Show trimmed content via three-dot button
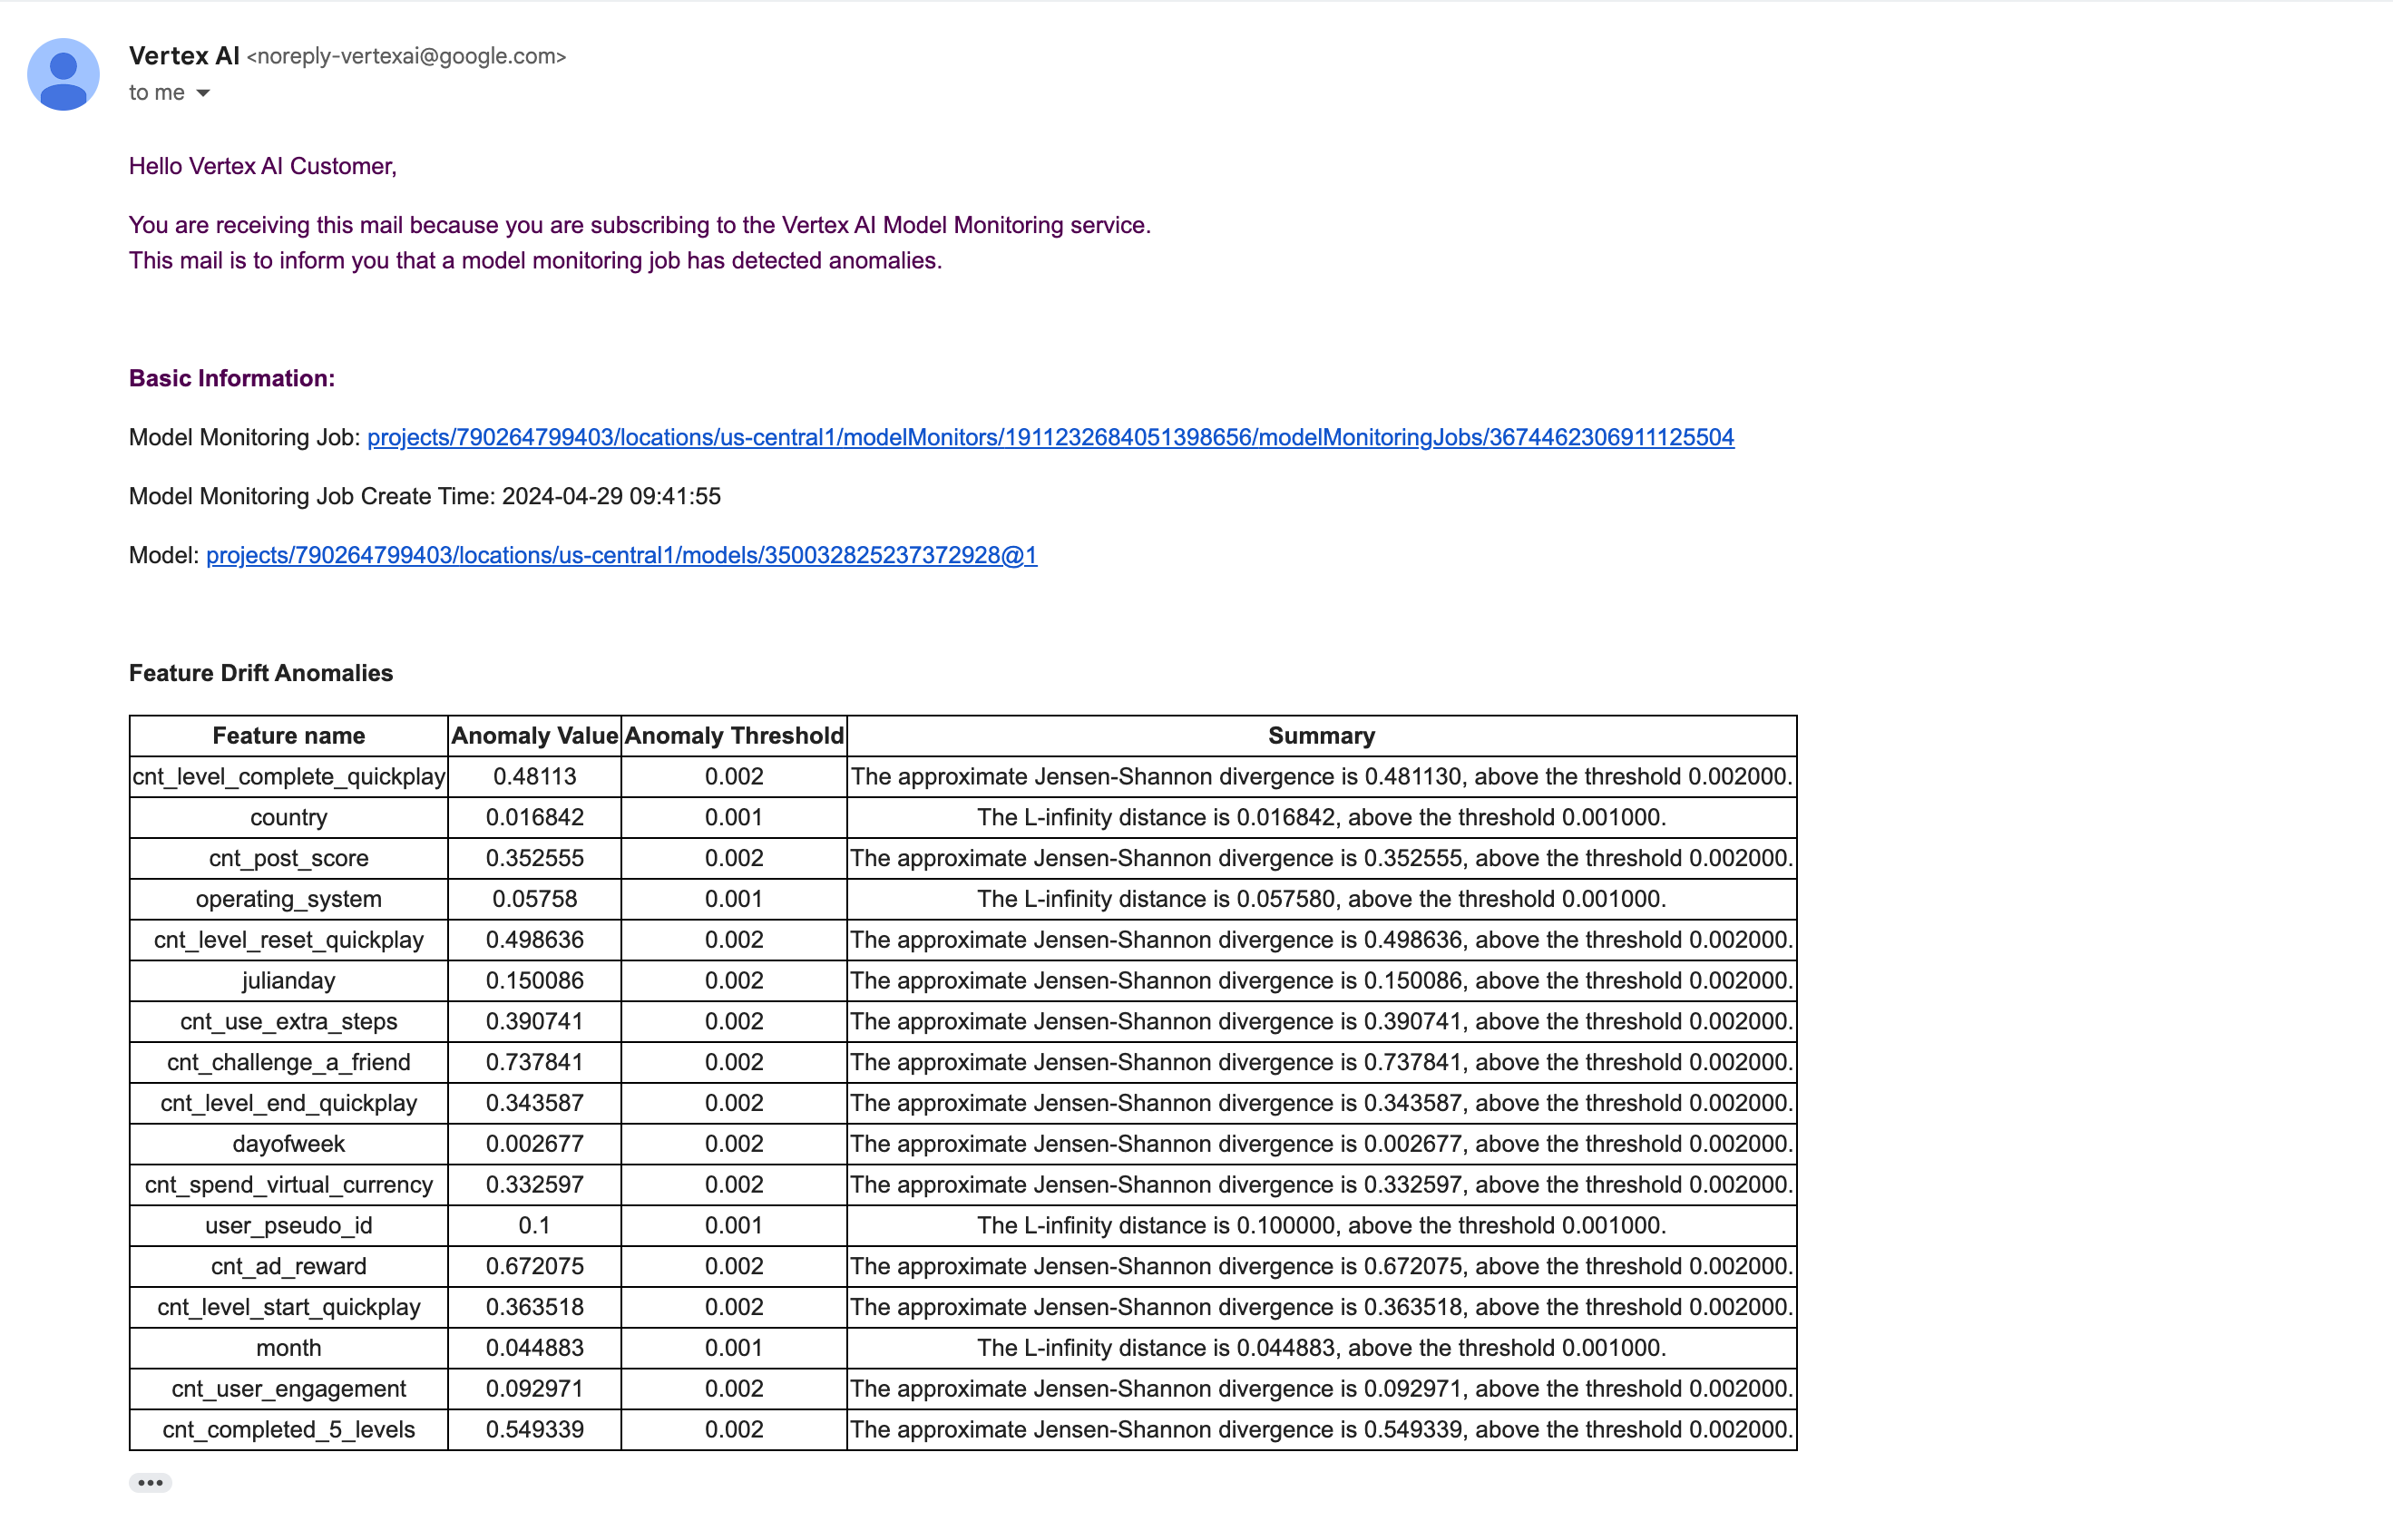This screenshot has height=1540, width=2393. (150, 1482)
